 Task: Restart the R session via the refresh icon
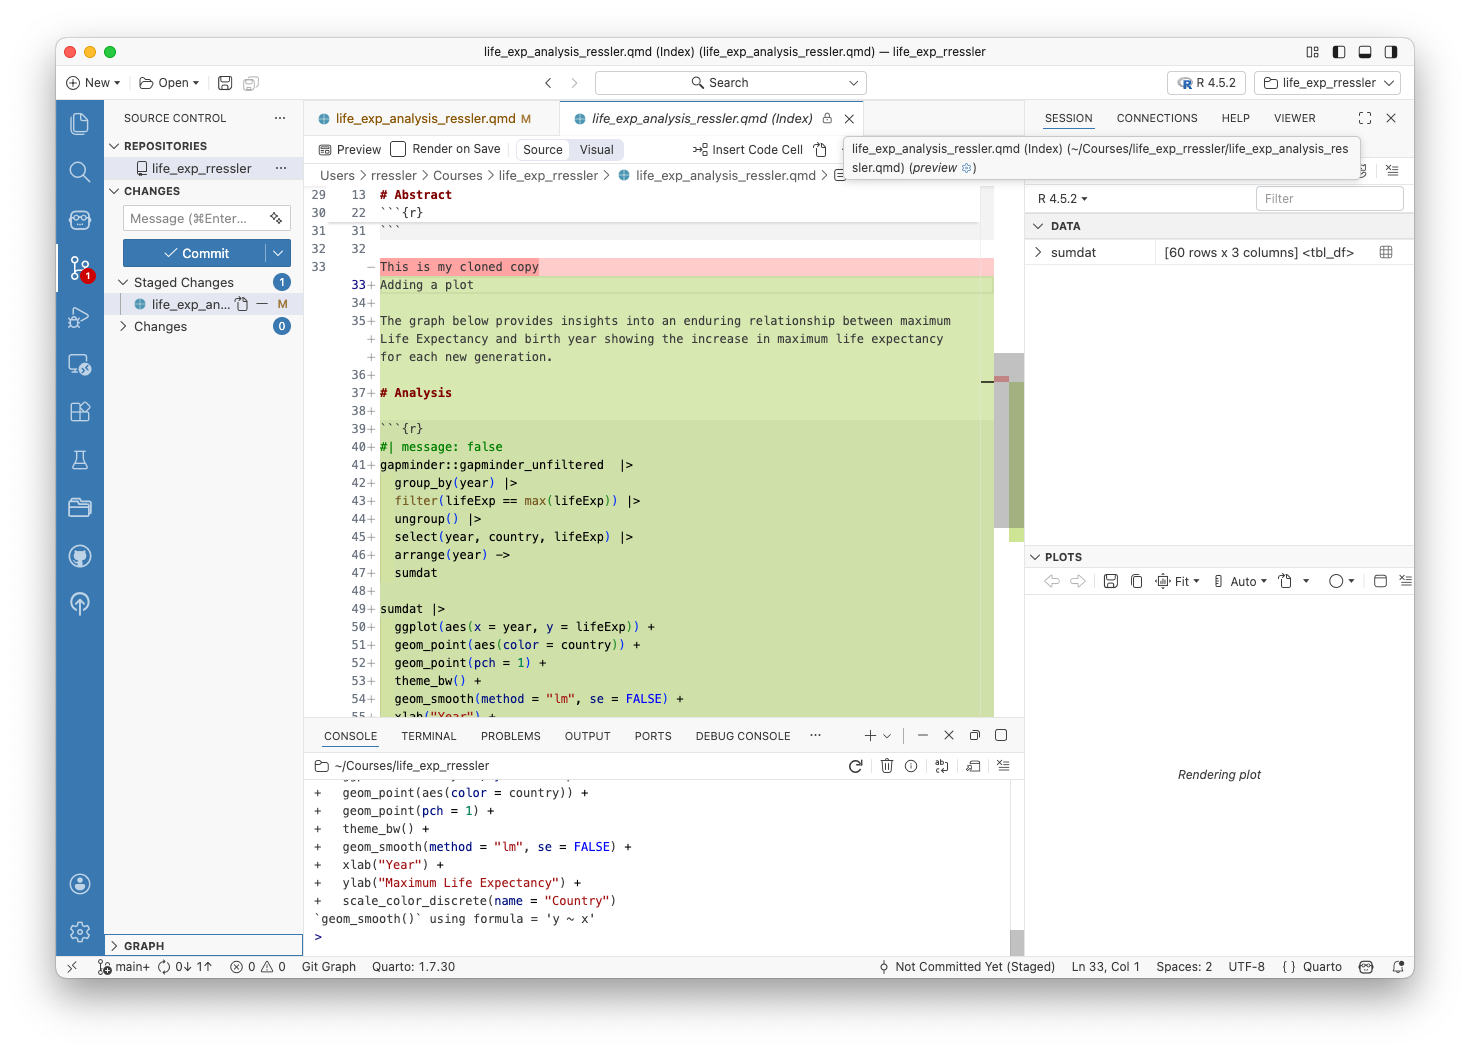[855, 765]
